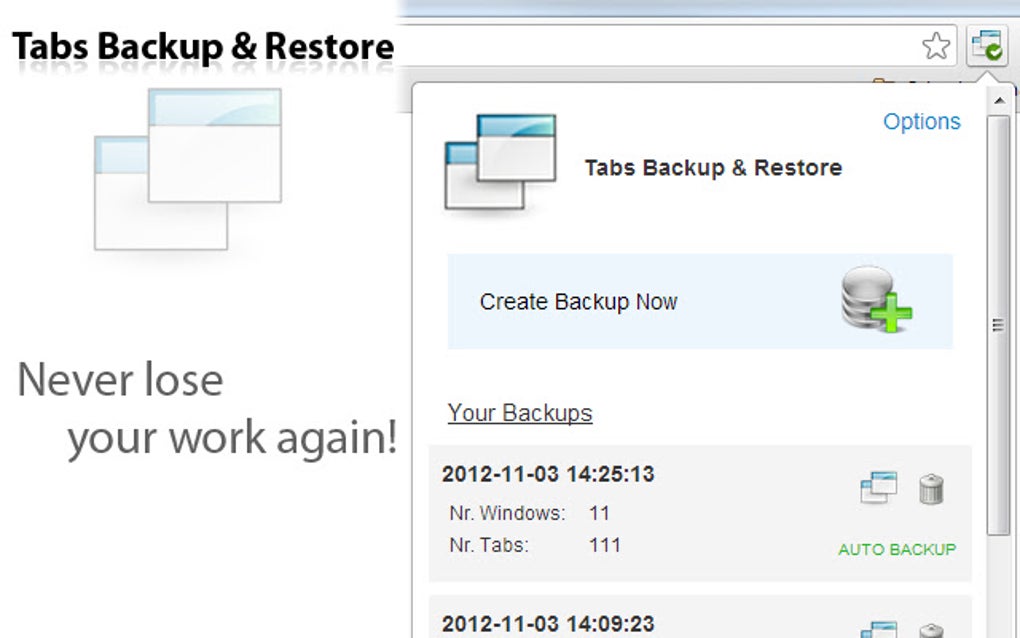Open the Options page
This screenshot has height=638, width=1020.
coord(921,121)
